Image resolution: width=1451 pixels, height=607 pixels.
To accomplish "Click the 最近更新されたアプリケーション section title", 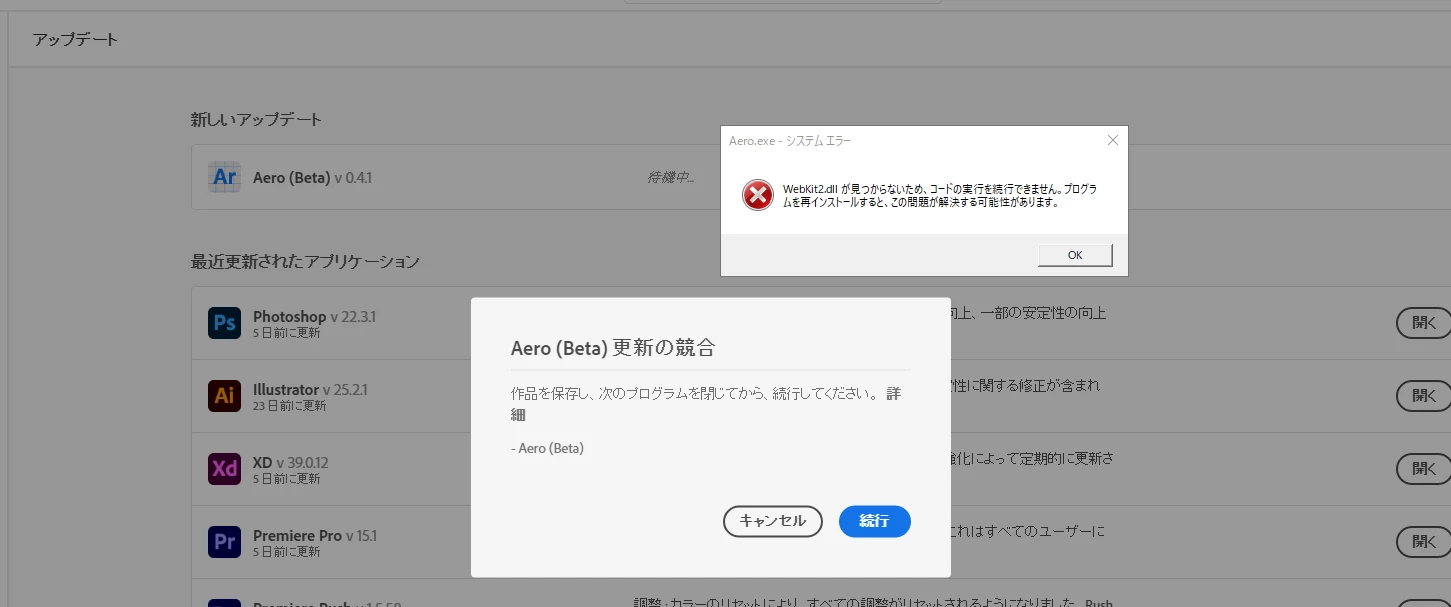I will [305, 262].
